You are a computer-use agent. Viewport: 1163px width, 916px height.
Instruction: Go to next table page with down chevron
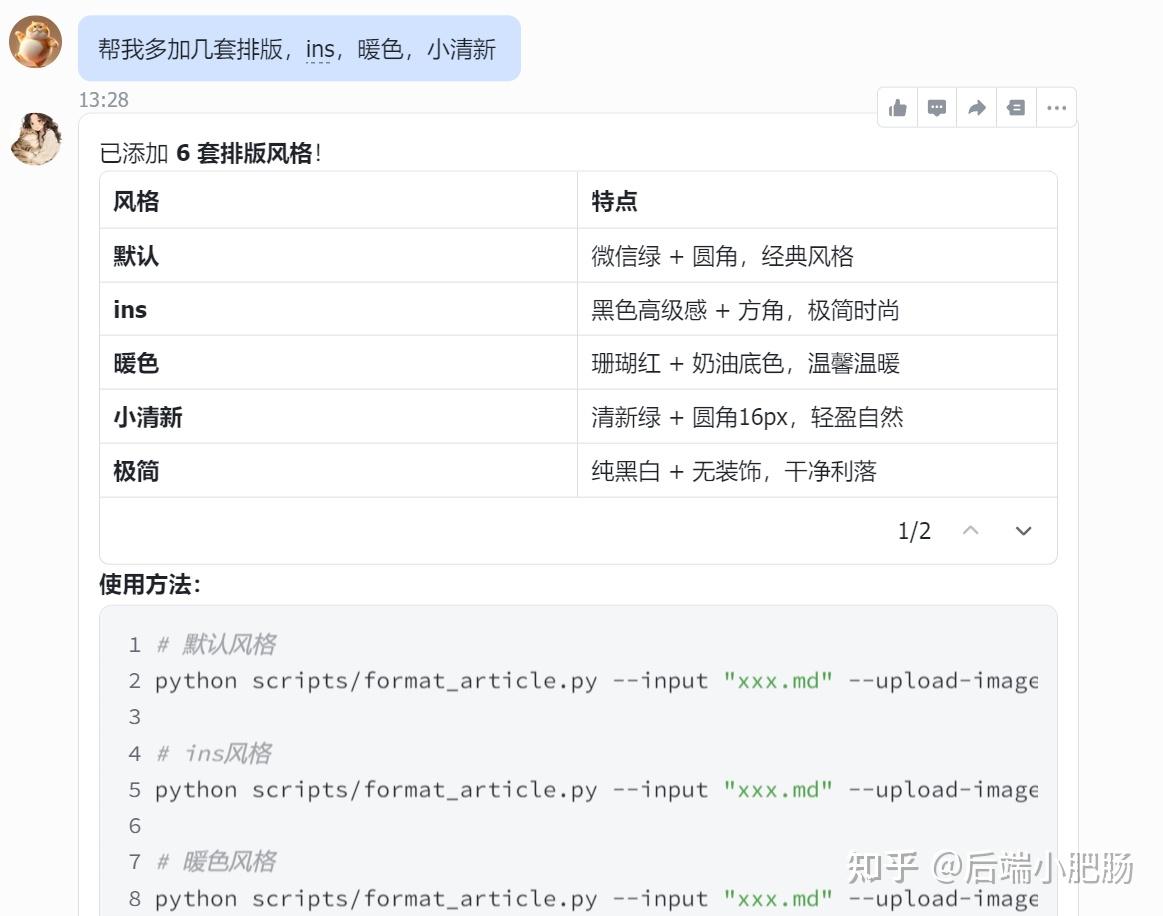click(1023, 531)
